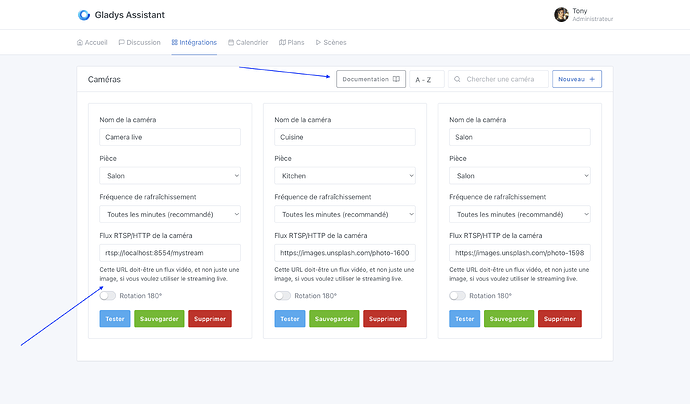The height and width of the screenshot is (404, 690).
Task: Click the book icon in Documentation button
Action: point(396,79)
